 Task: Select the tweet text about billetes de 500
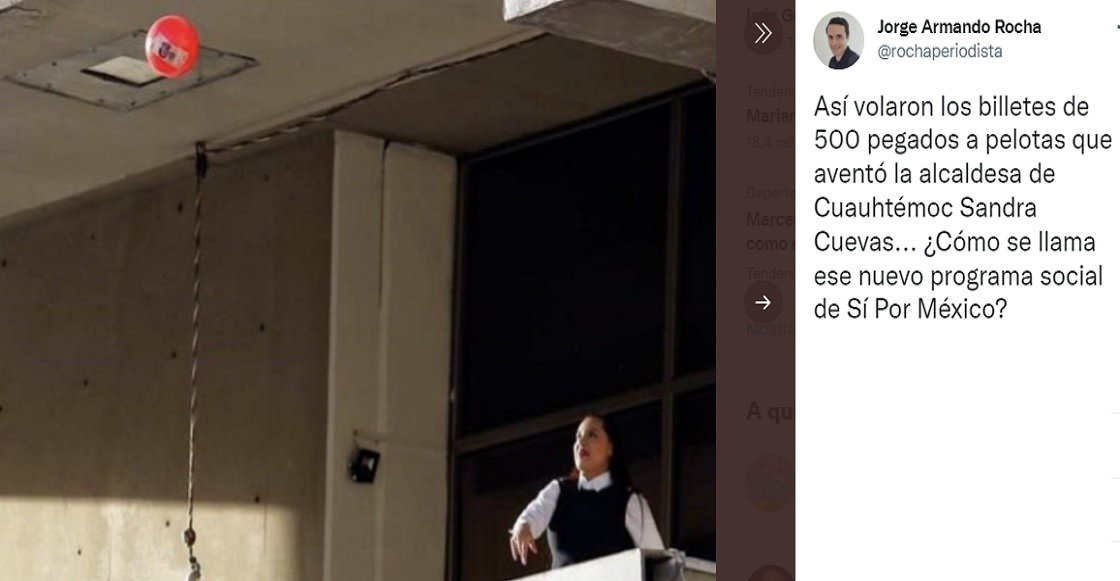coord(962,208)
